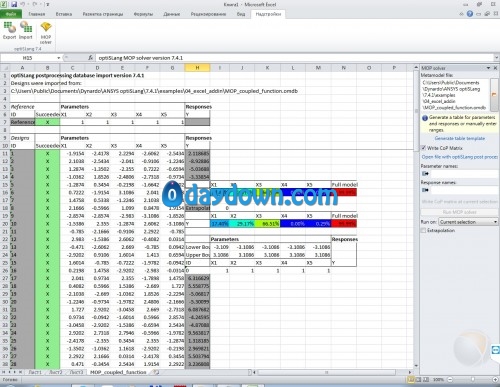Click the save icon in quick access toolbar
500x387 pixels.
14,4
